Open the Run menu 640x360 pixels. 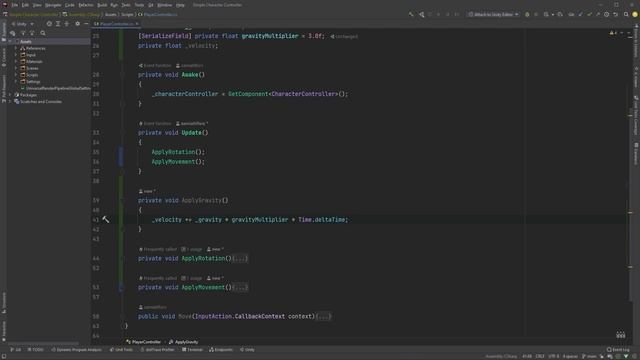point(114,5)
